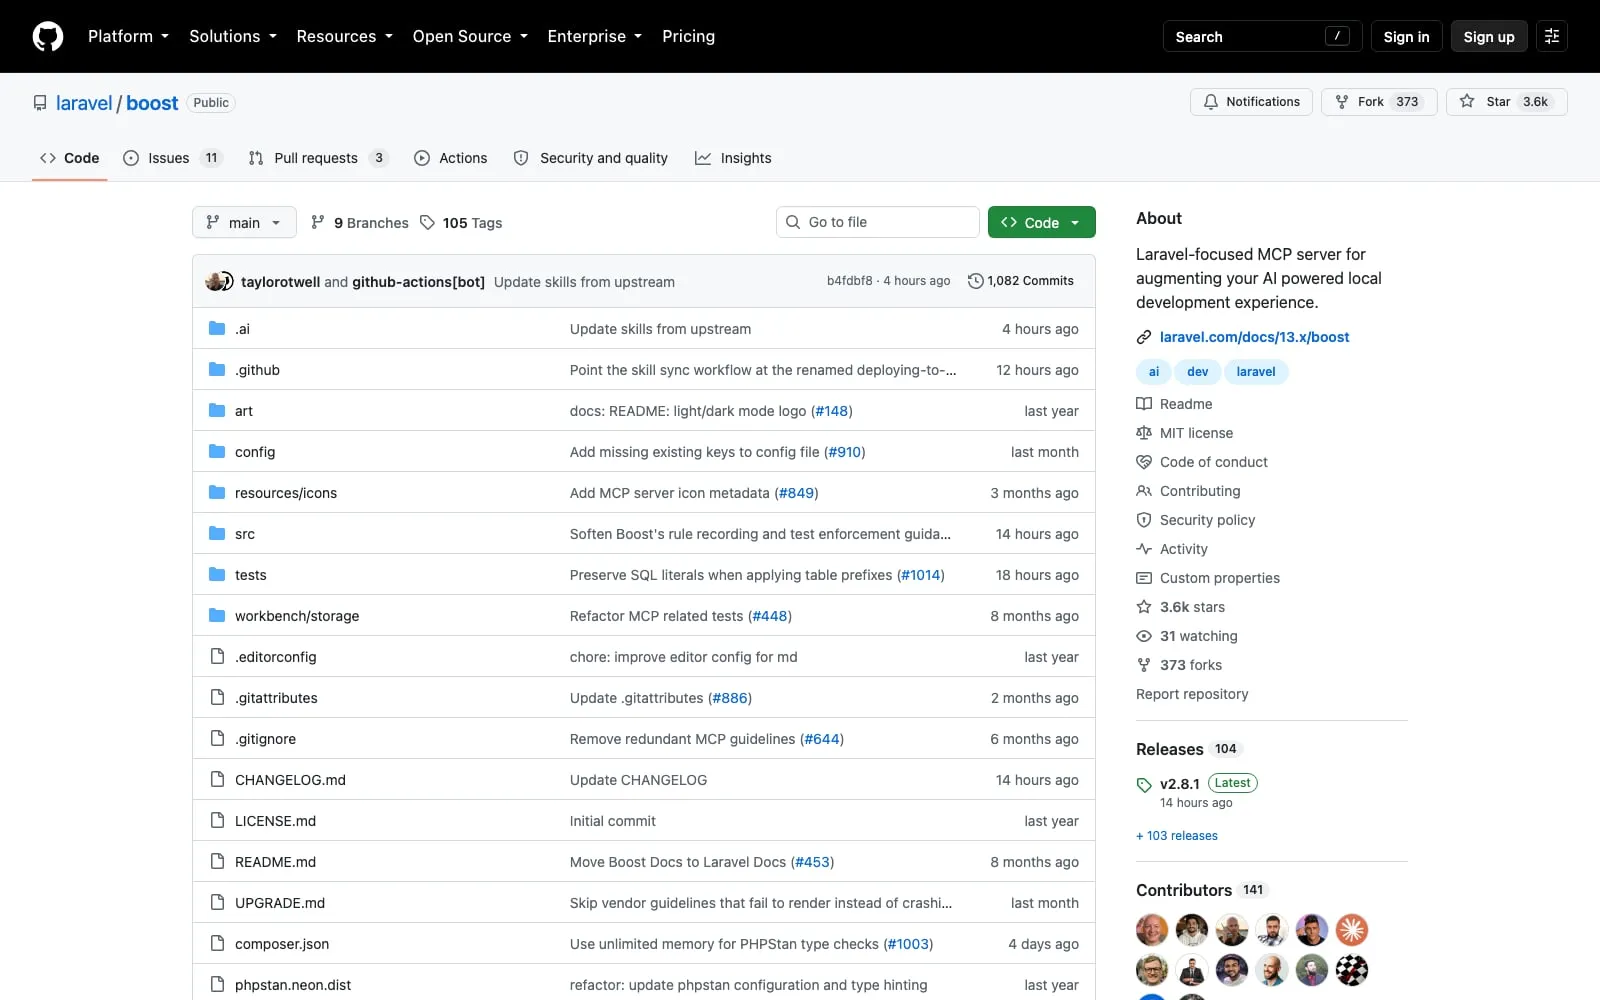Open the UPGRADE.md file
The image size is (1600, 1000).
point(280,903)
